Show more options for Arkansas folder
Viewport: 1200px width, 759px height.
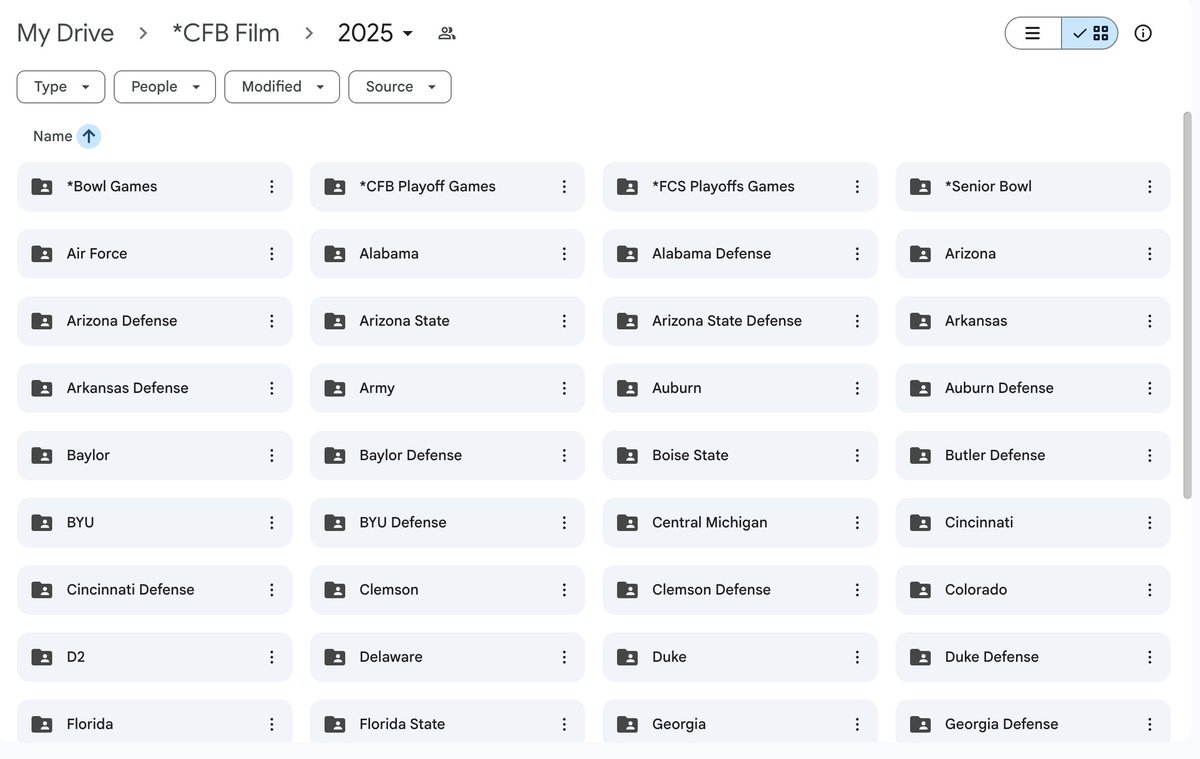[x=1150, y=321]
